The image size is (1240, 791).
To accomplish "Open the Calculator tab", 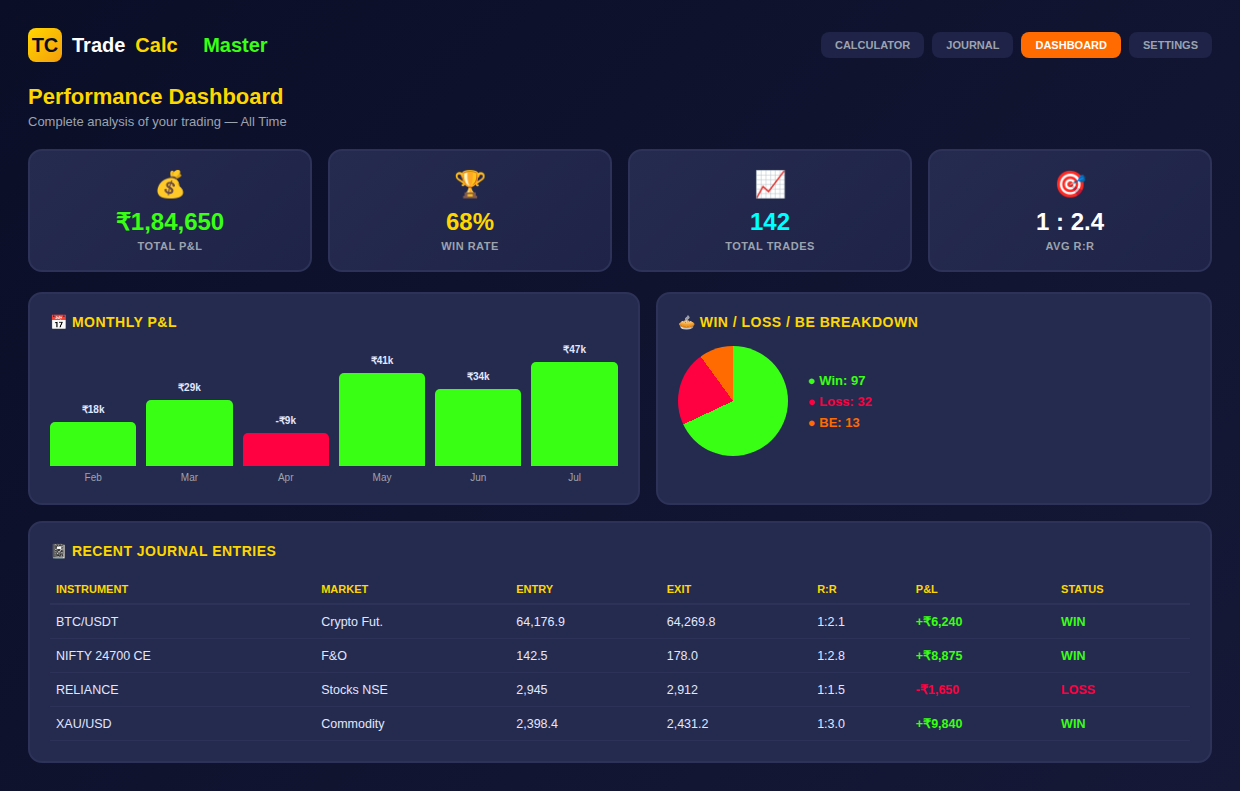I will 872,45.
